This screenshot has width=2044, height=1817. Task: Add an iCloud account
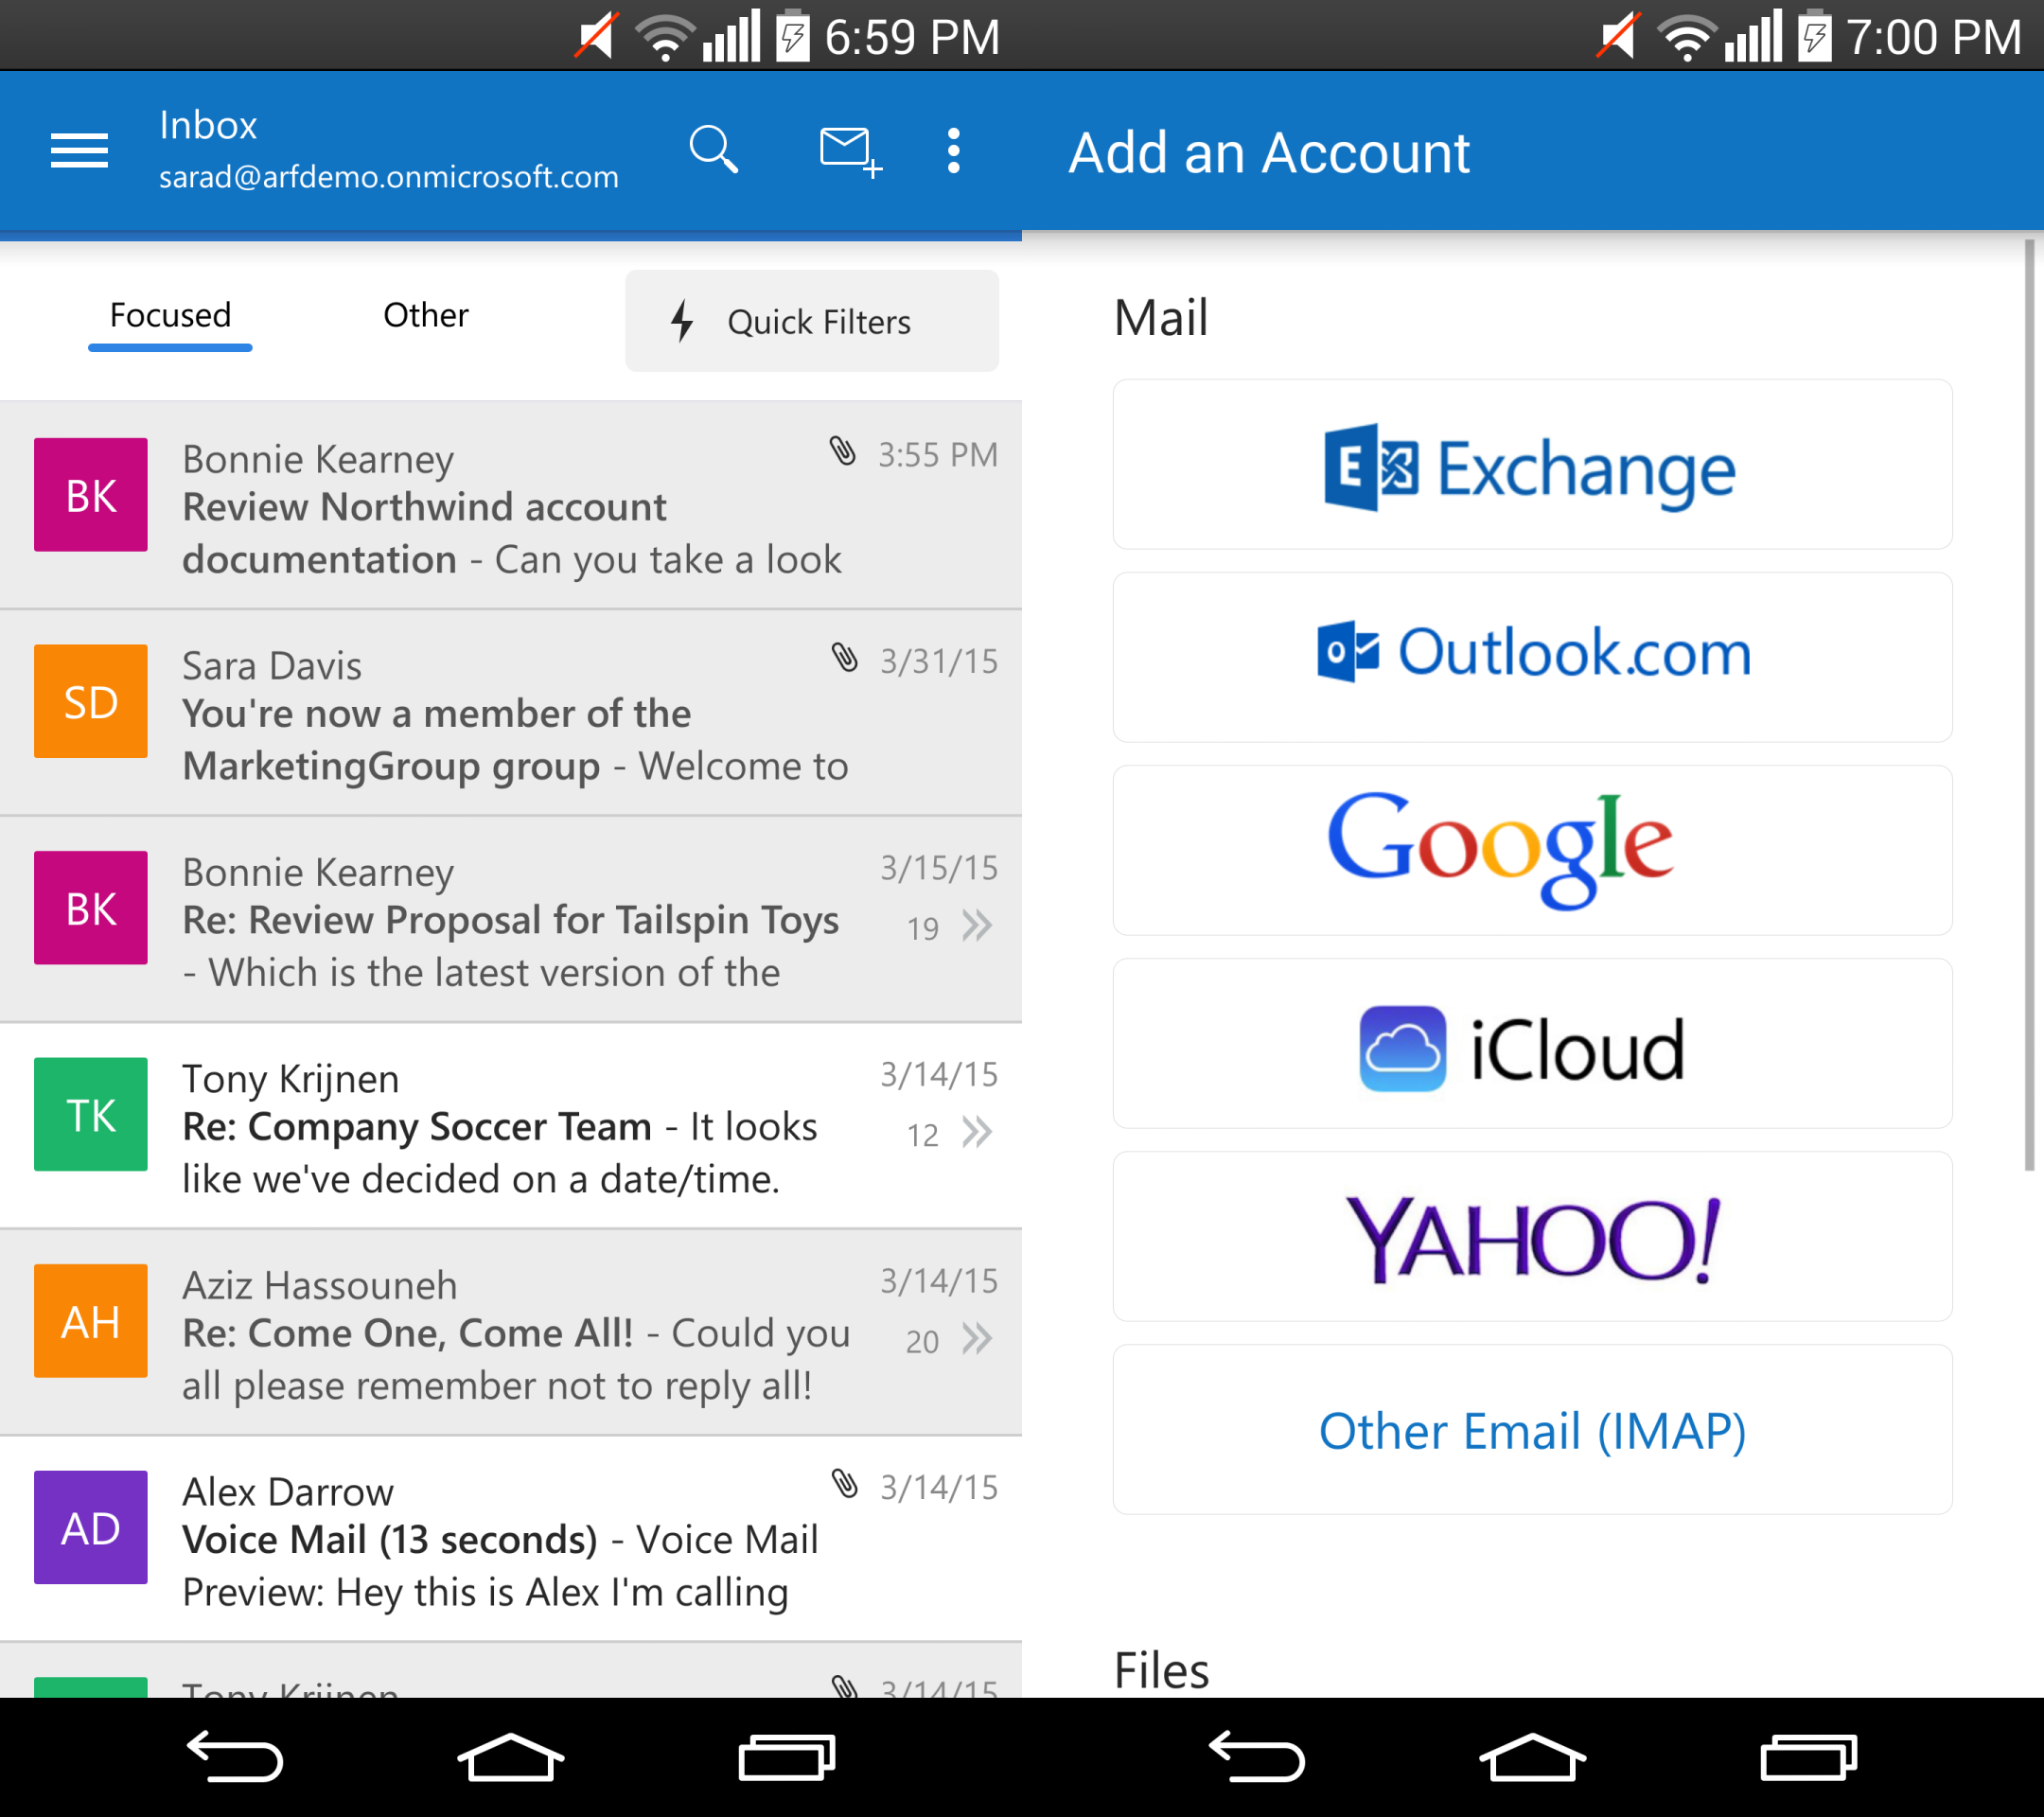[x=1532, y=1043]
